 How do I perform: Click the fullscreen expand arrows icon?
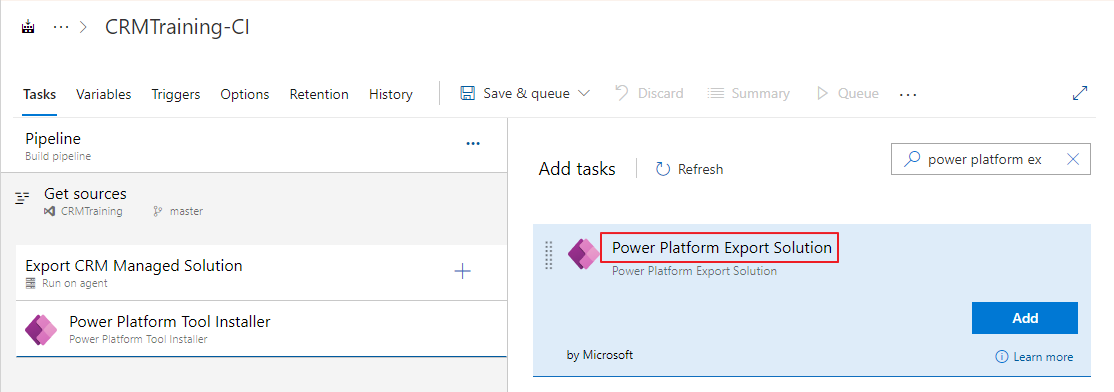tap(1080, 93)
